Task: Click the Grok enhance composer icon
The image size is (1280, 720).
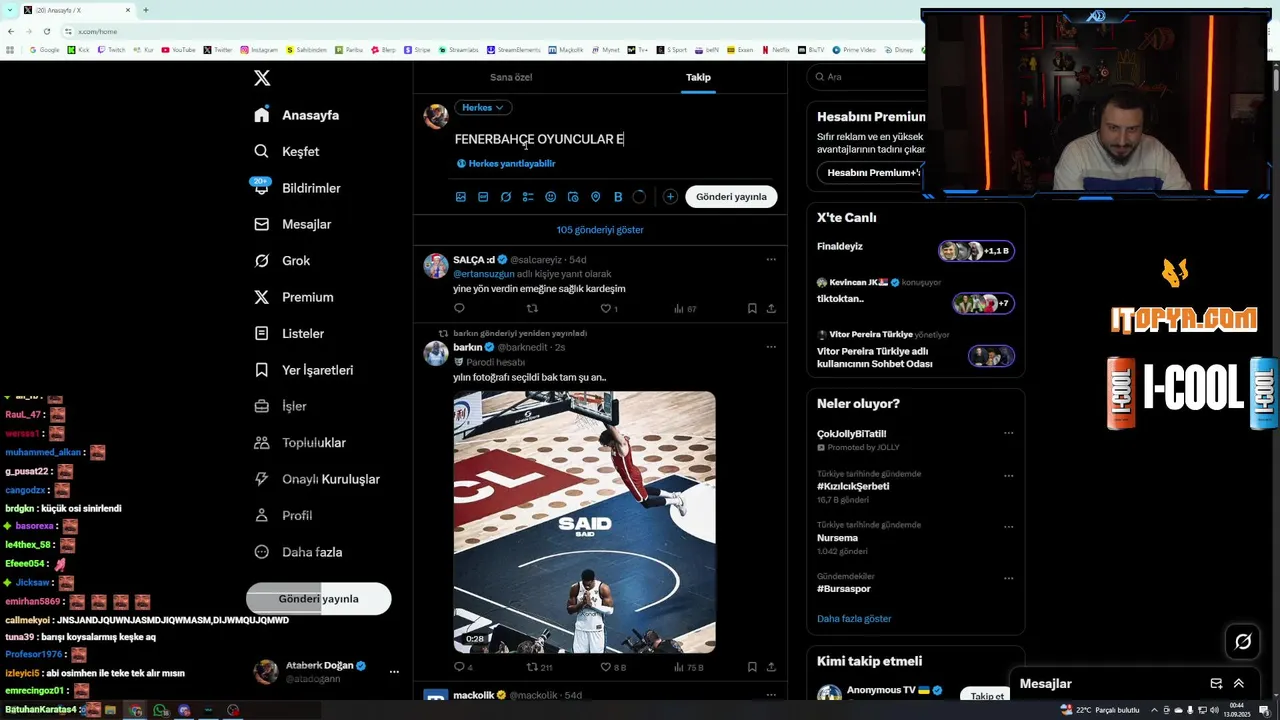Action: [x=506, y=197]
